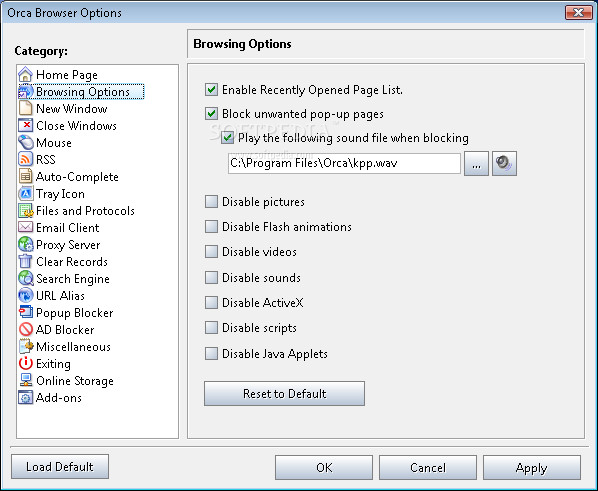Check Disable Java Applets
Viewport: 598px width, 491px height.
(x=211, y=354)
